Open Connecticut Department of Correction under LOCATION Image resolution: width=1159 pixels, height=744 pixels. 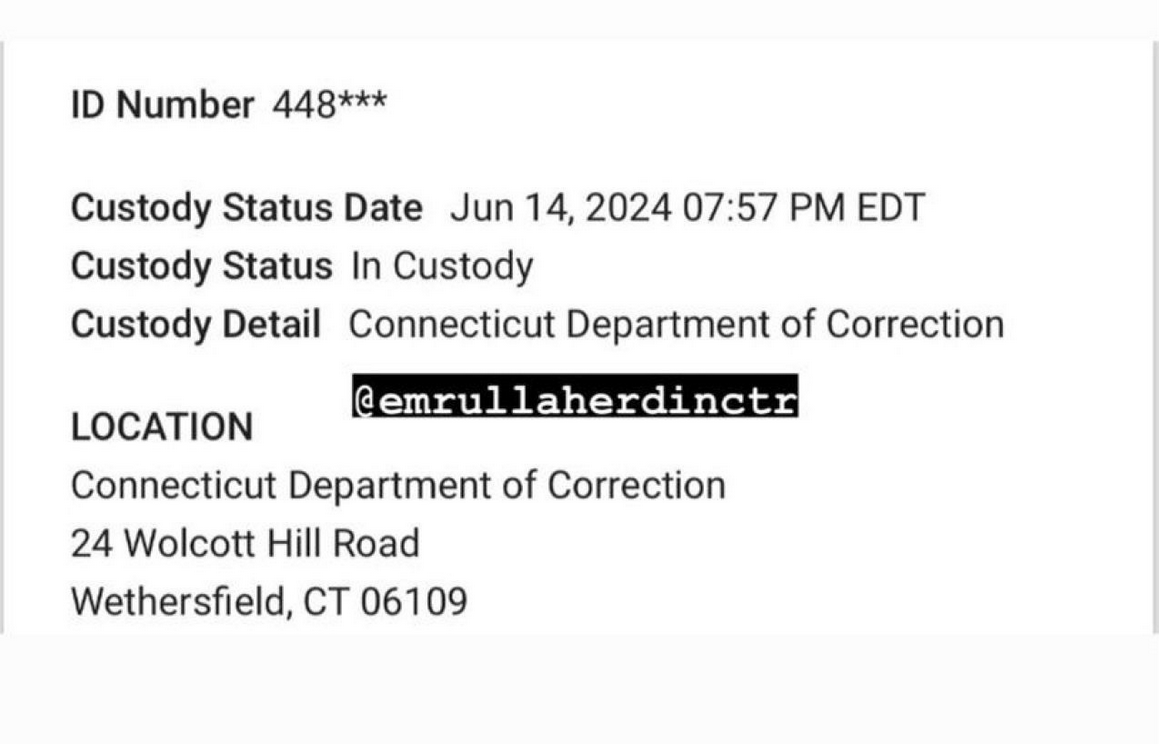tap(398, 486)
